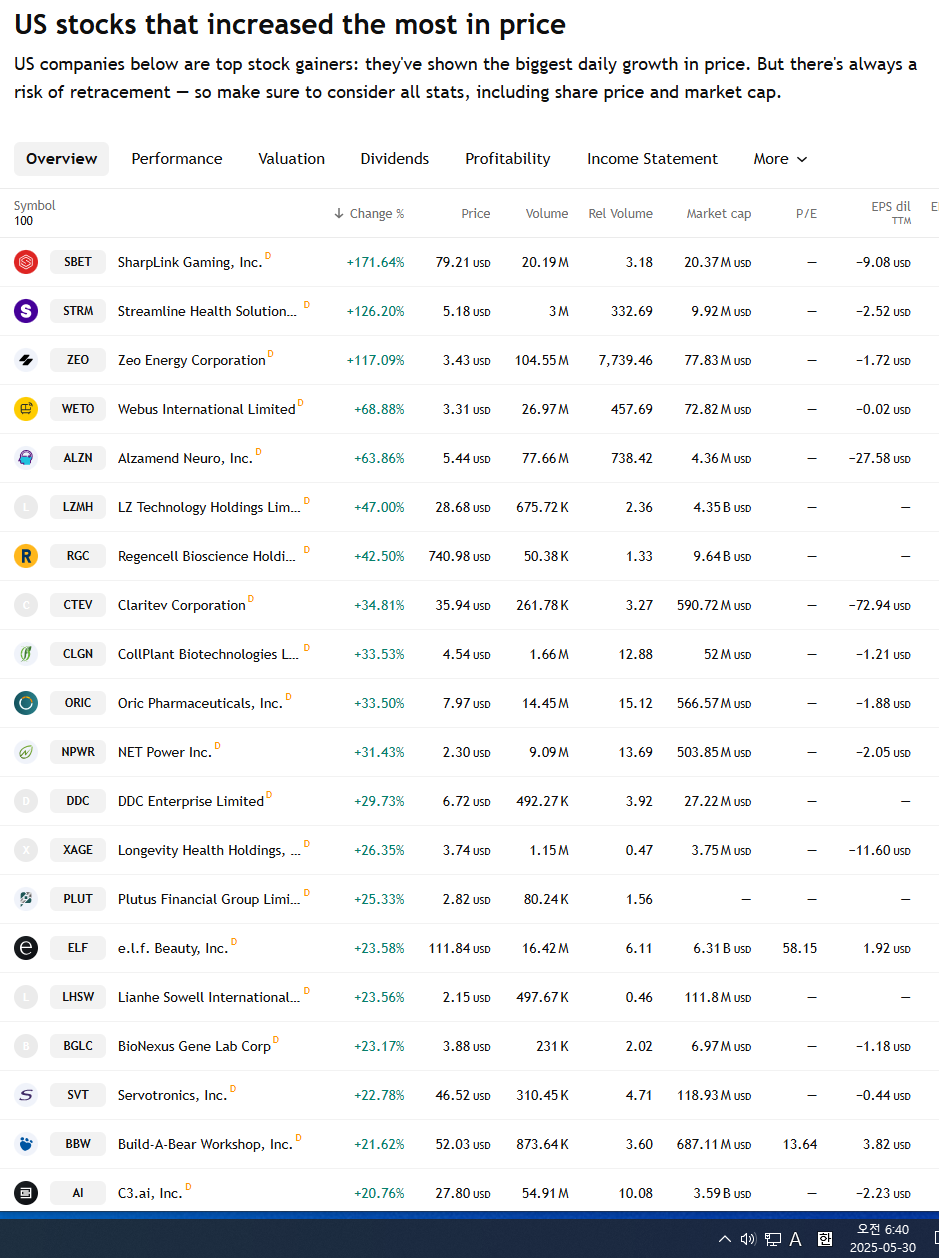Open the taskbar network icon

[x=773, y=1239]
